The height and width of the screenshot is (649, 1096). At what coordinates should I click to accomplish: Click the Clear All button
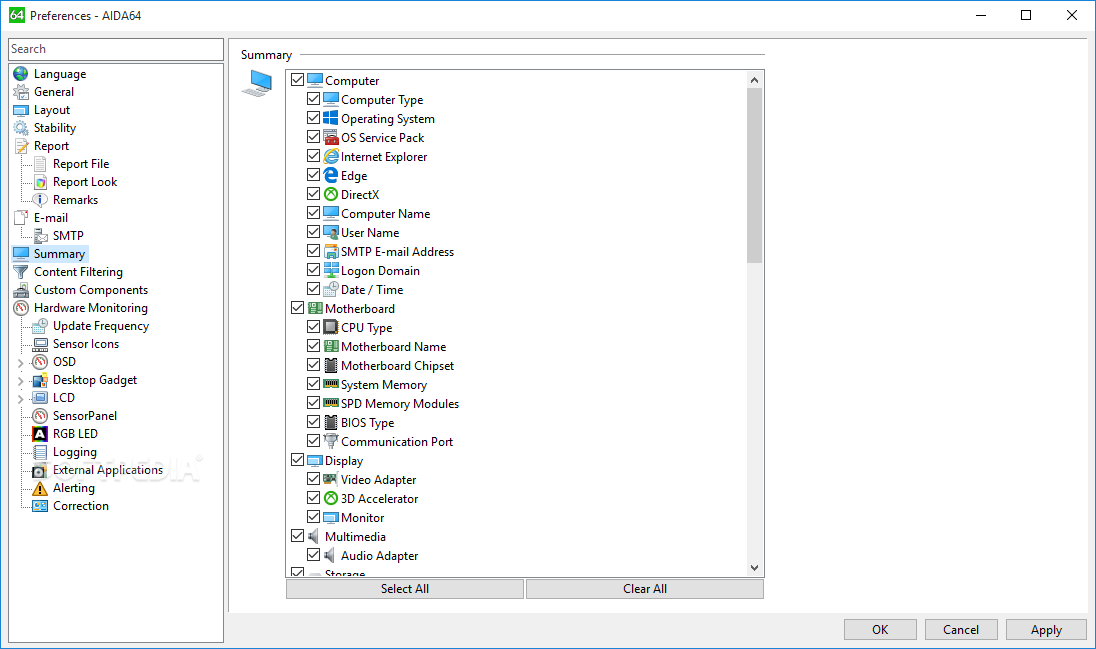coord(644,589)
